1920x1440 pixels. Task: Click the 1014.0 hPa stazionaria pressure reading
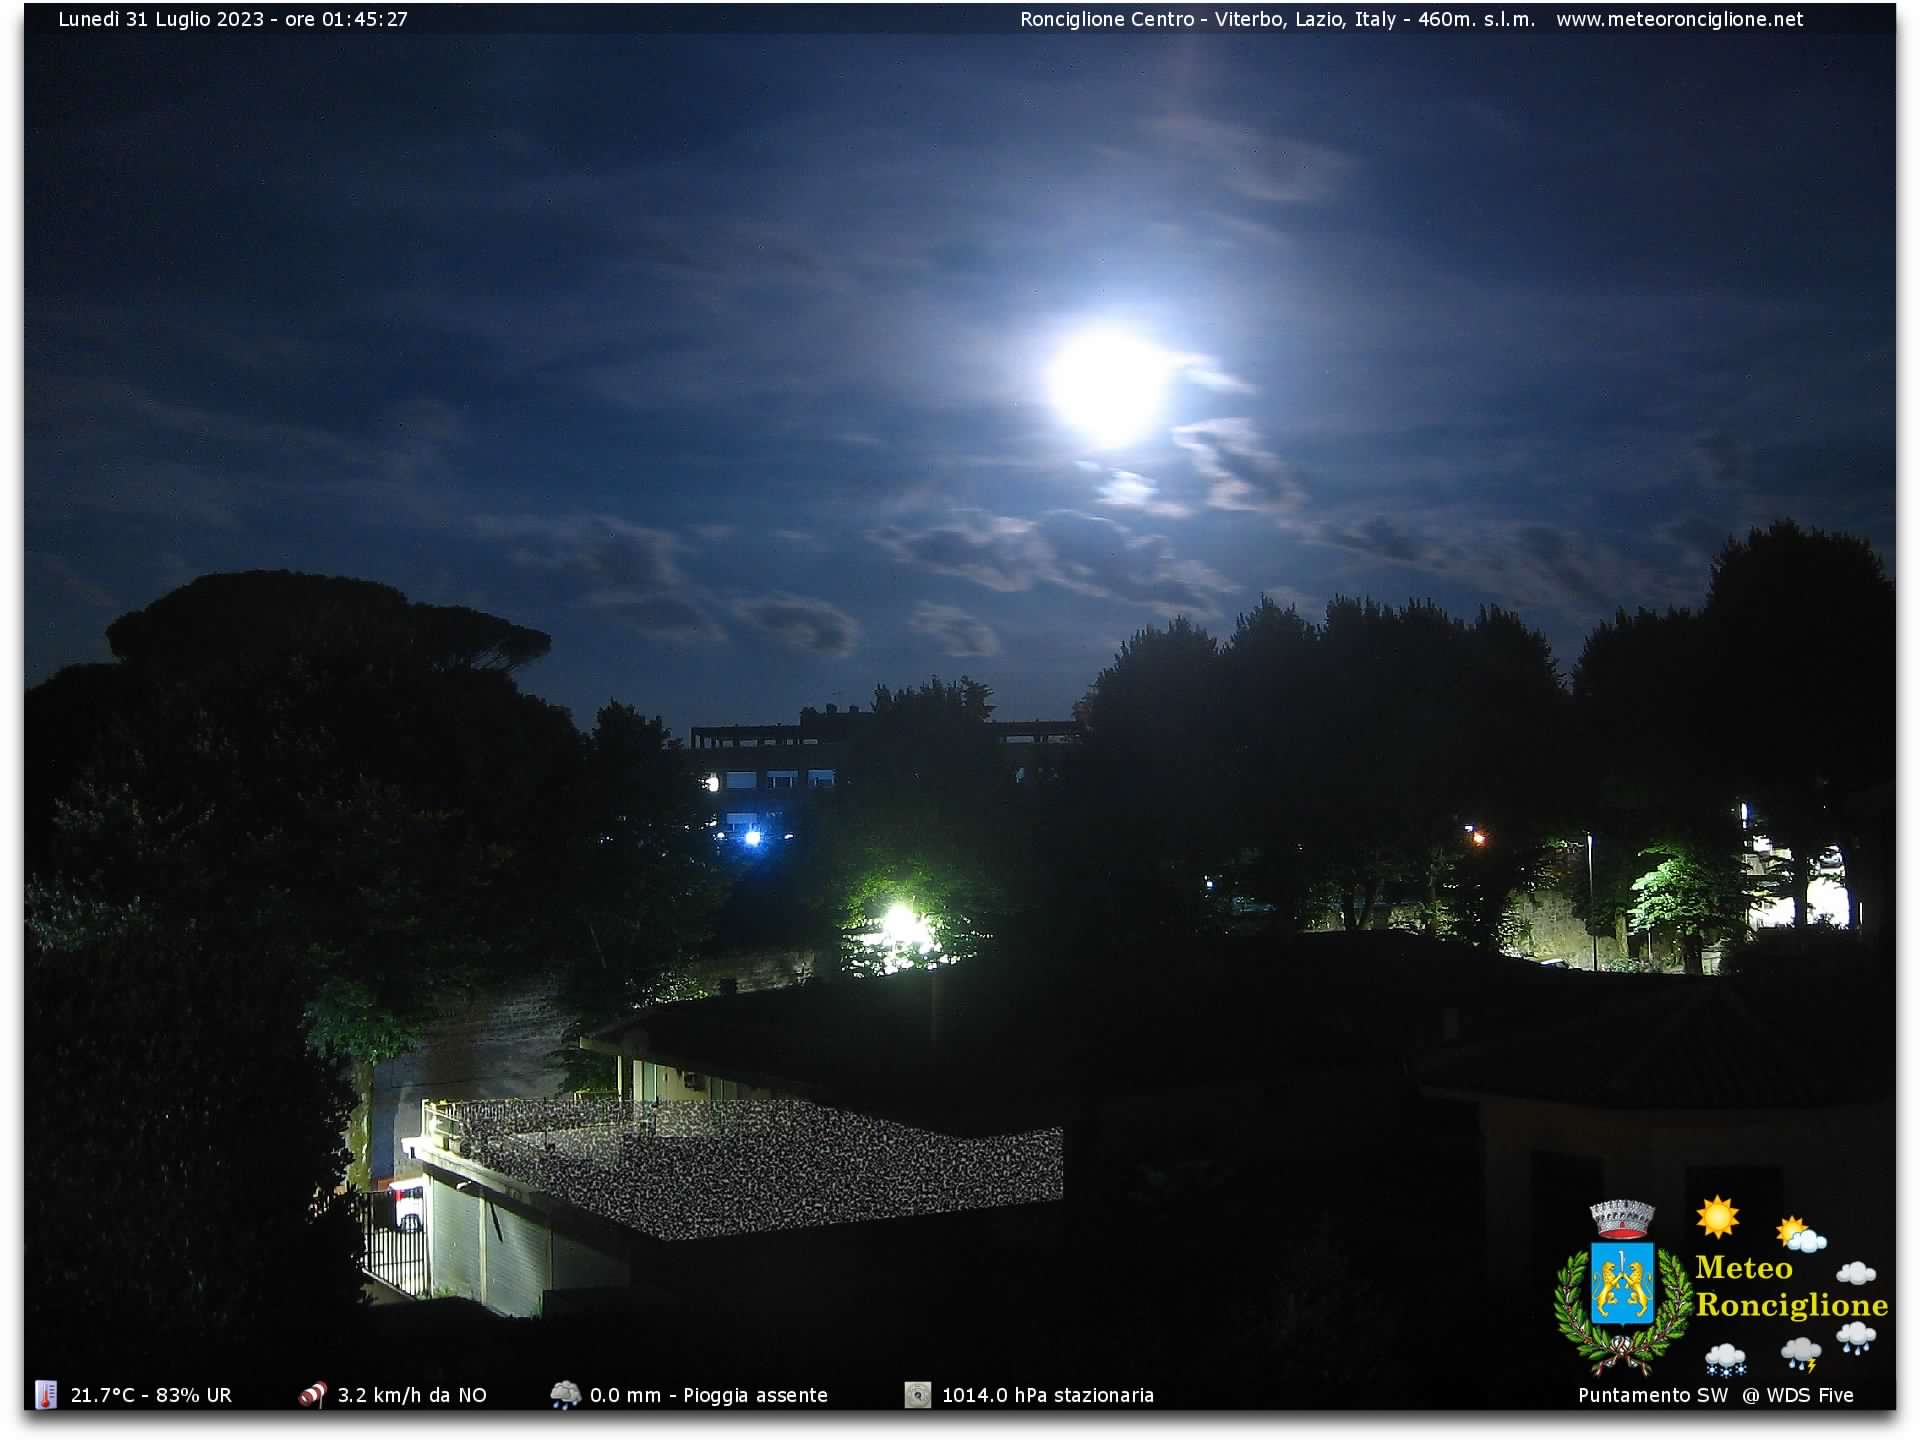(x=1048, y=1395)
